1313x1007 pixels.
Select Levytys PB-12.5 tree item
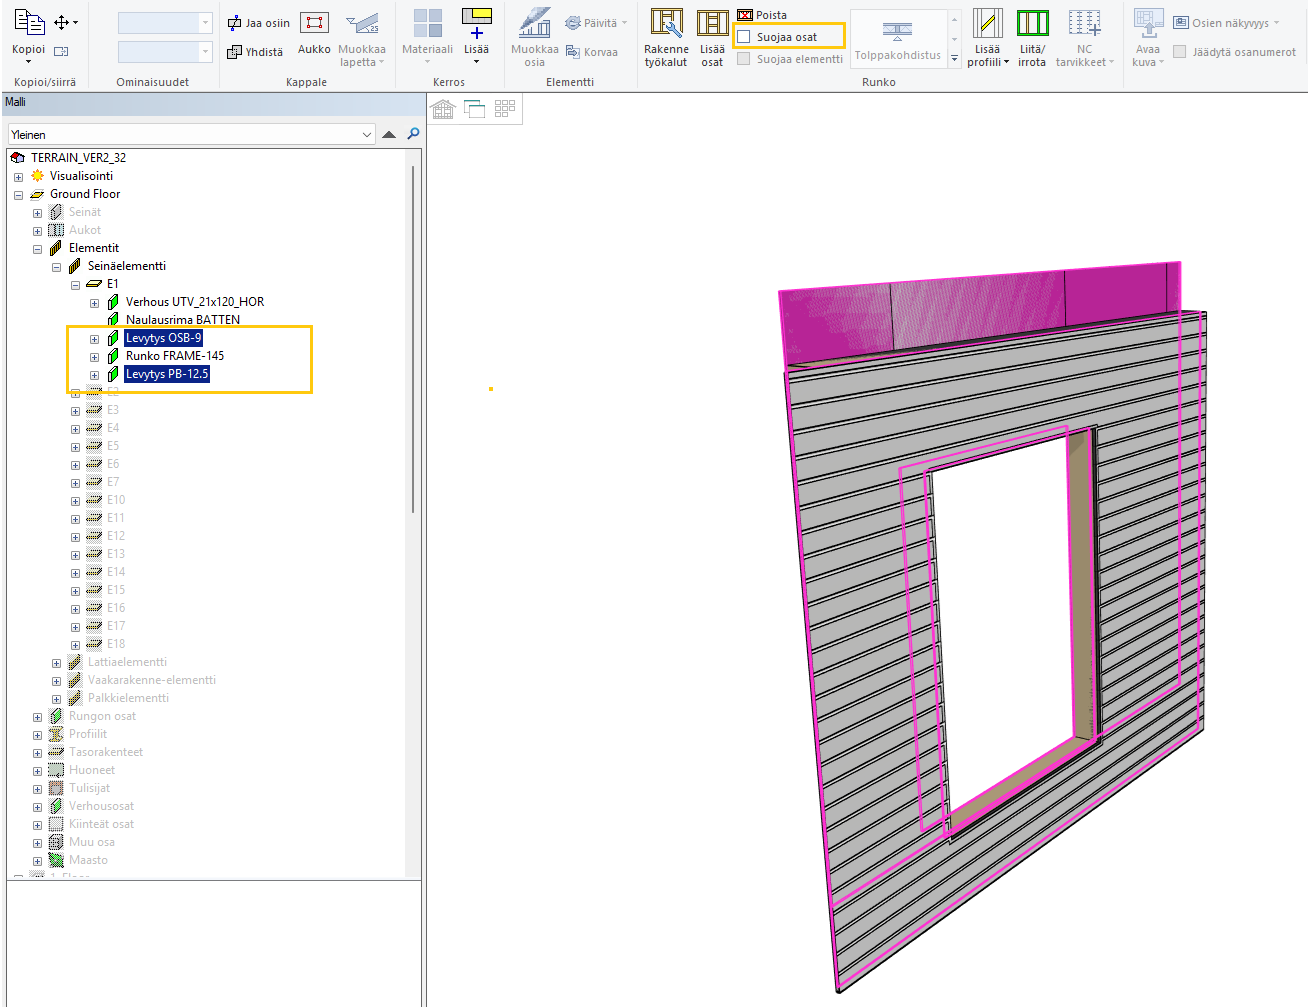(167, 374)
